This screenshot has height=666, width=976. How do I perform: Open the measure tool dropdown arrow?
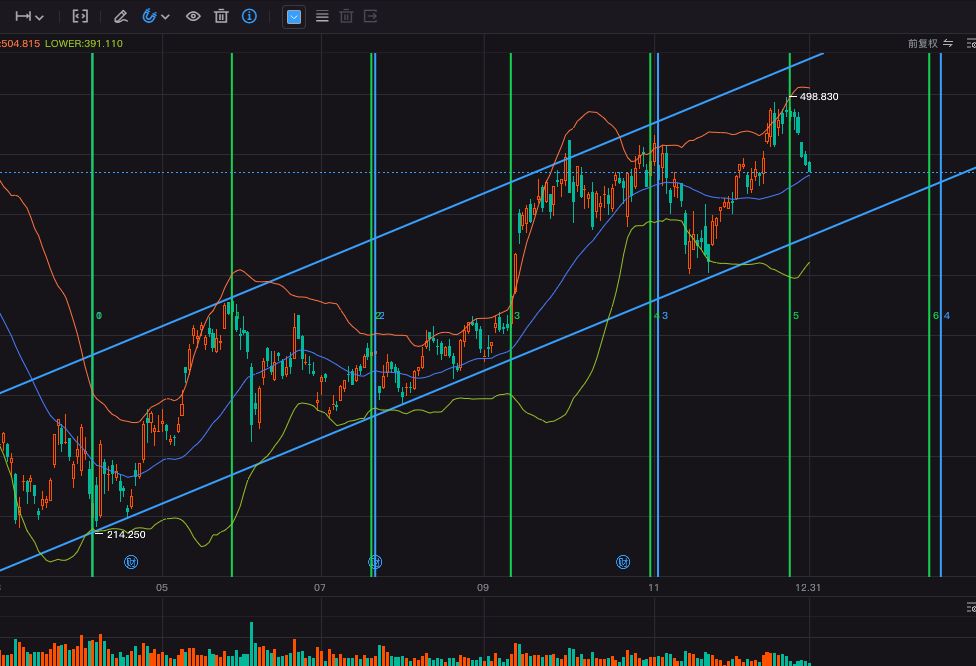coord(40,17)
